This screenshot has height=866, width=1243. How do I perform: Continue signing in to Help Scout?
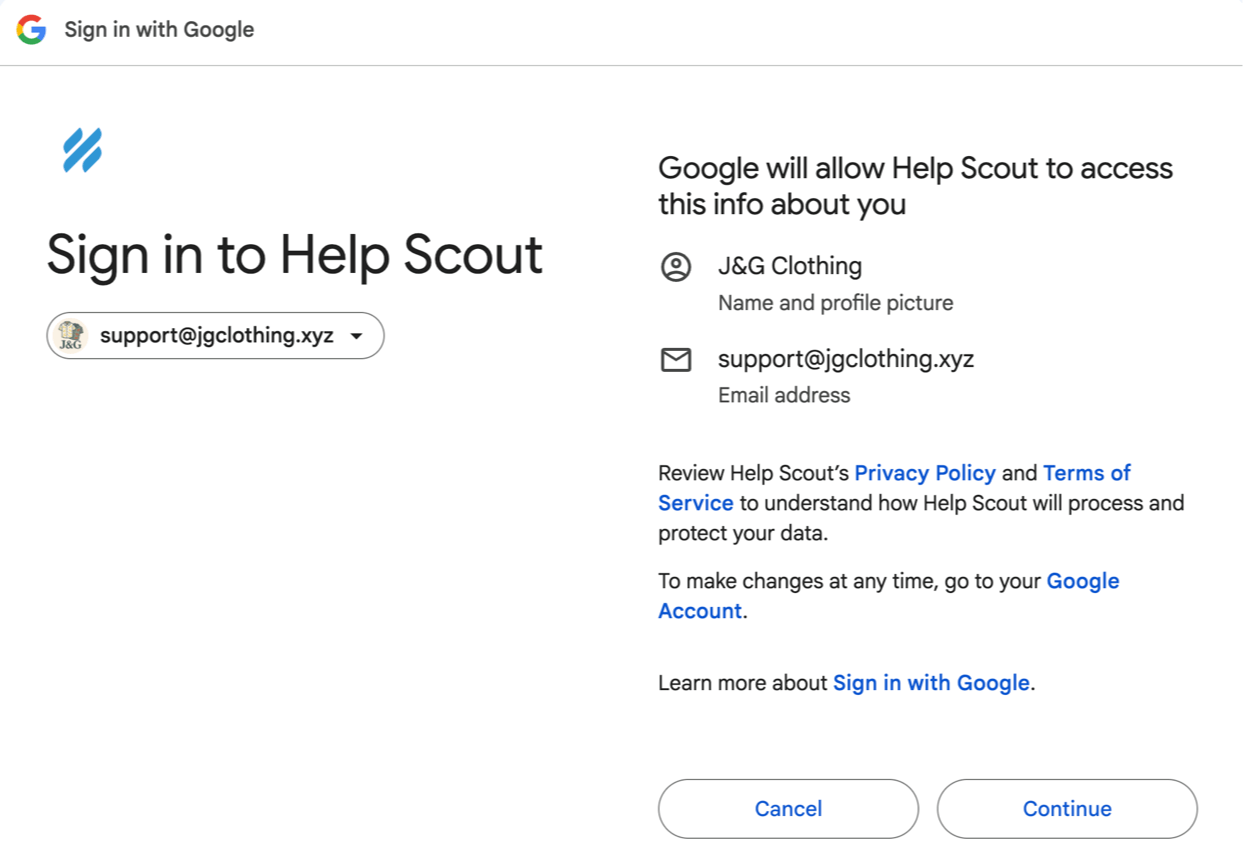[x=1067, y=809]
